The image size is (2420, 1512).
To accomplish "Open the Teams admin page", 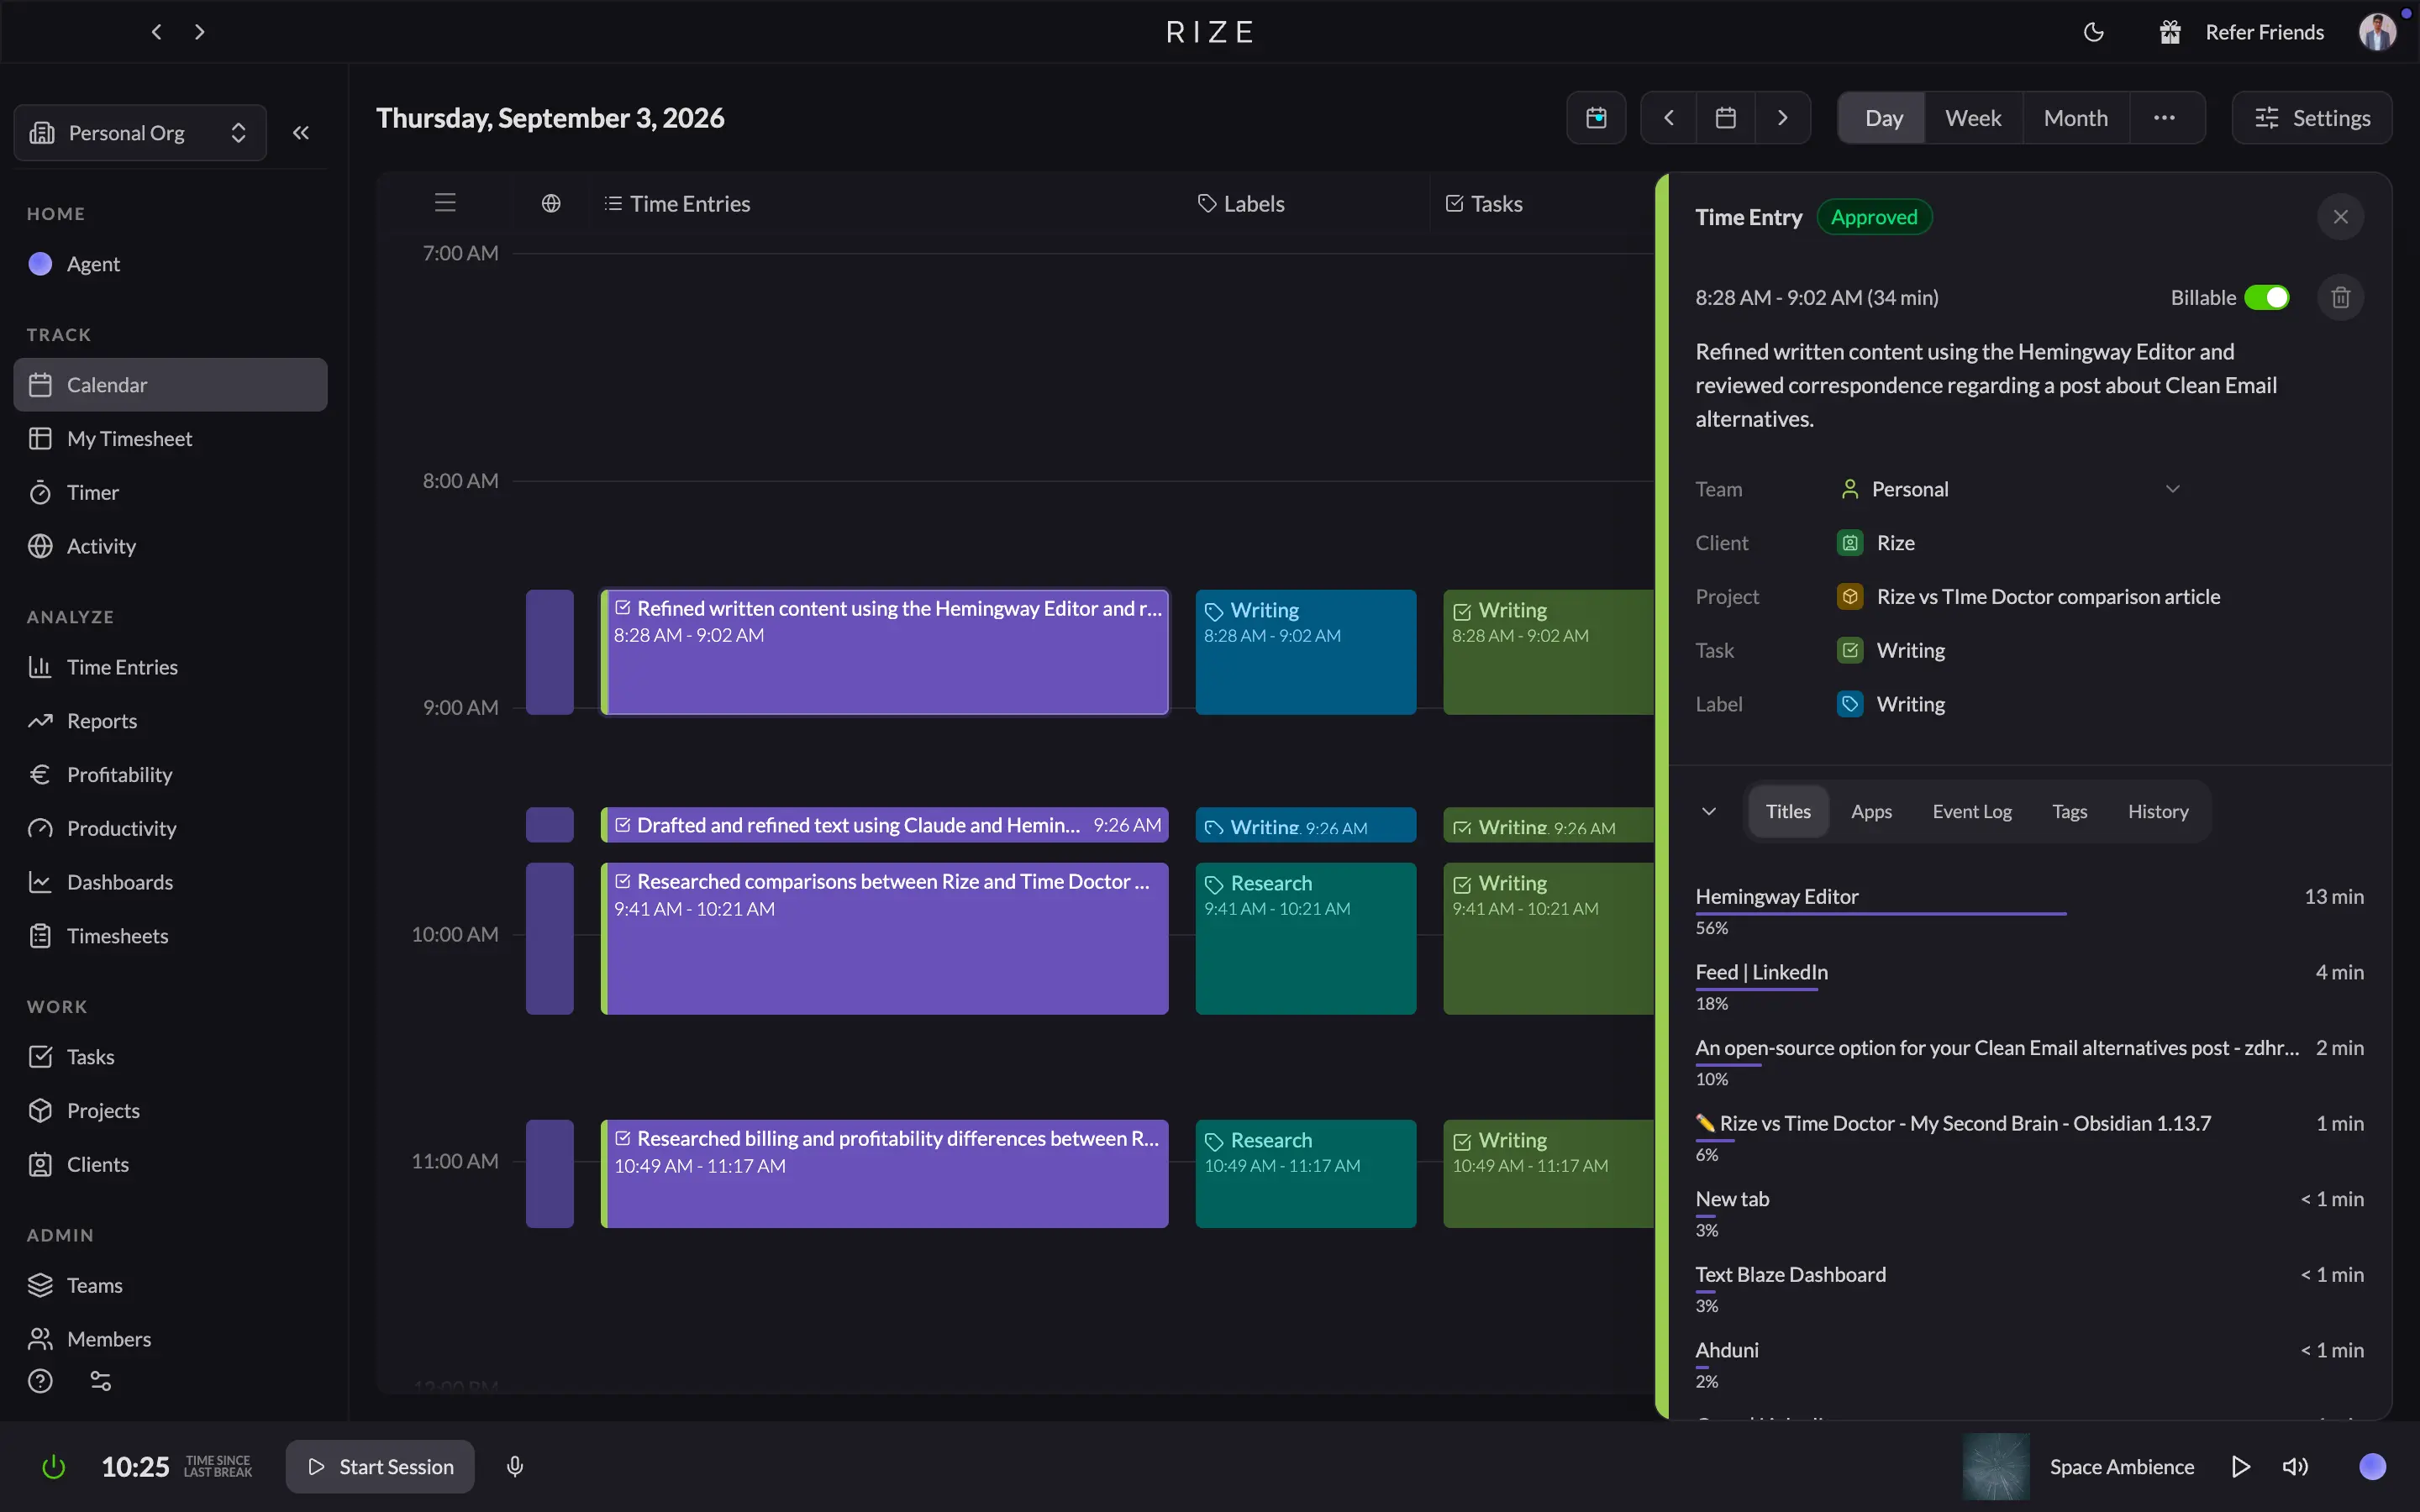I will 170,1286.
